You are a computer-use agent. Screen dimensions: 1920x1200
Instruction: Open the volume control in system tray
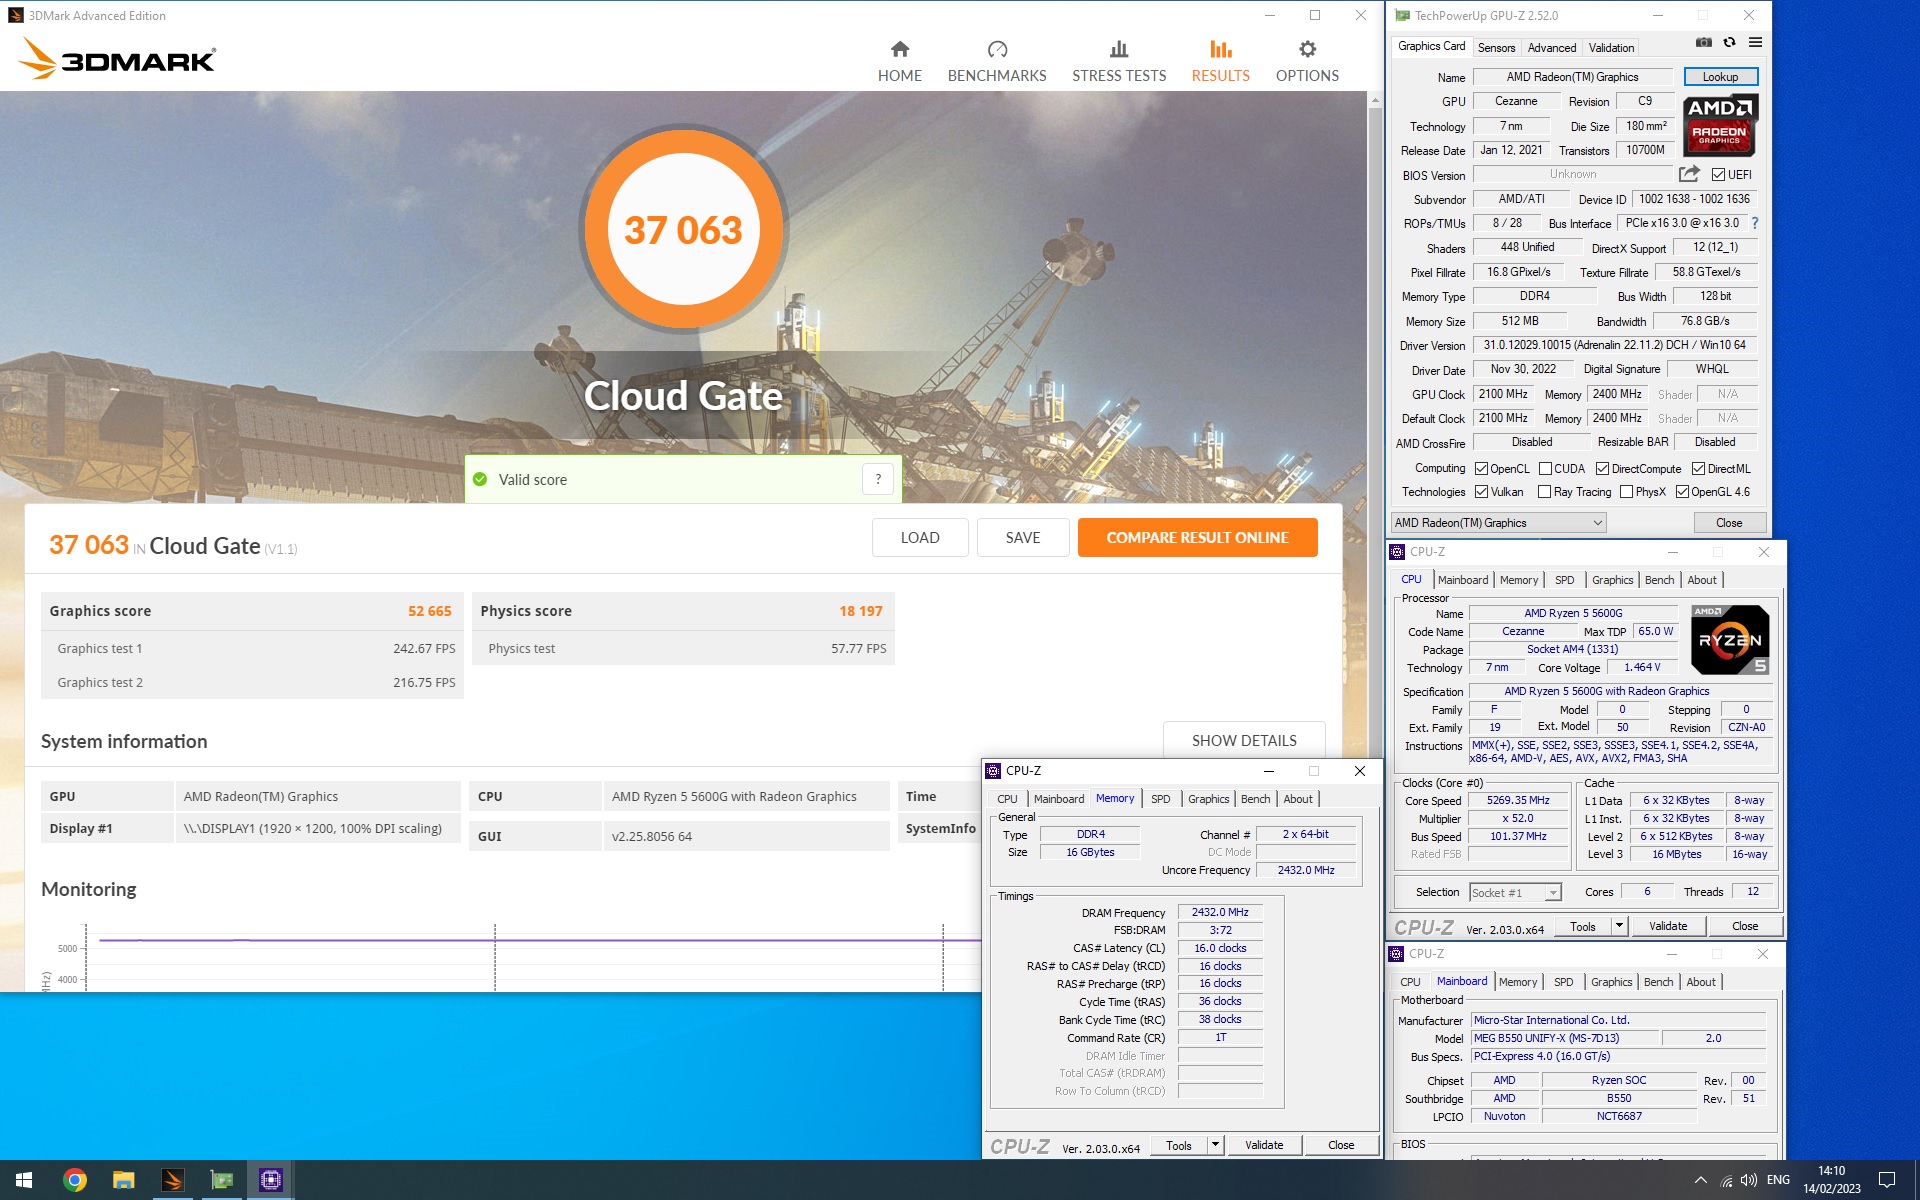[x=1749, y=1180]
